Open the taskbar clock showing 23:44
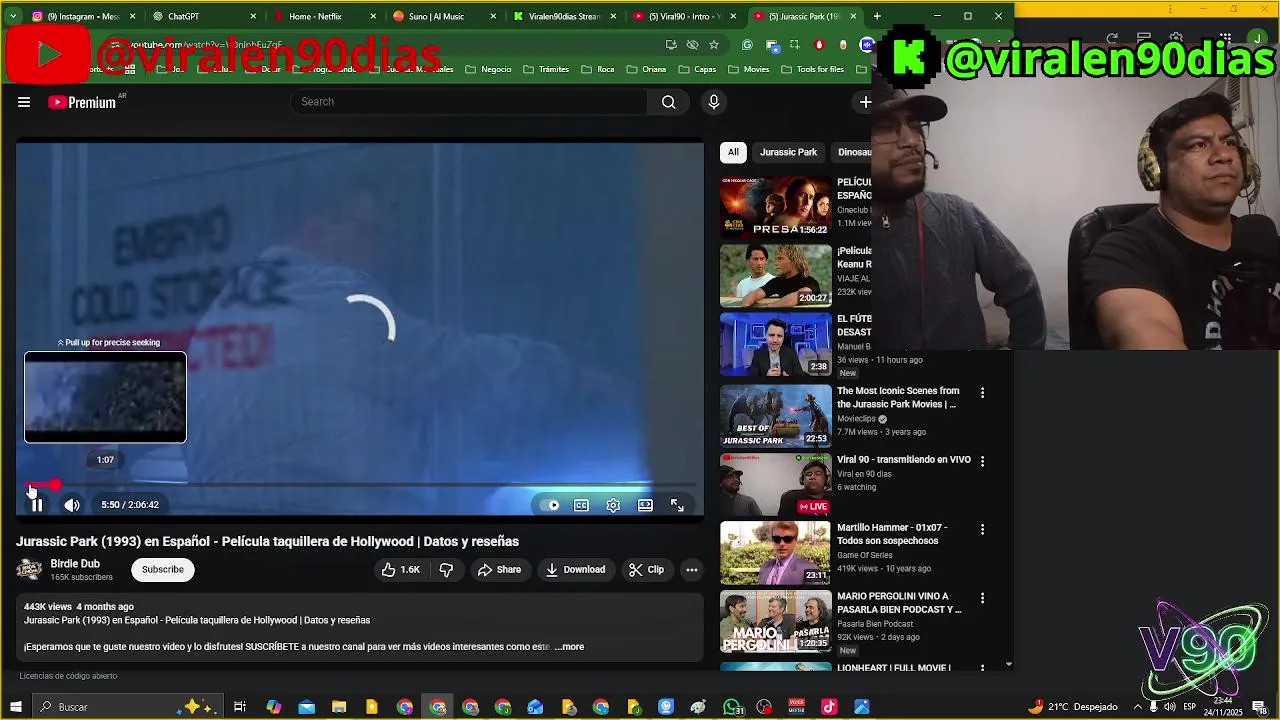This screenshot has height=720, width=1280. click(x=1222, y=707)
